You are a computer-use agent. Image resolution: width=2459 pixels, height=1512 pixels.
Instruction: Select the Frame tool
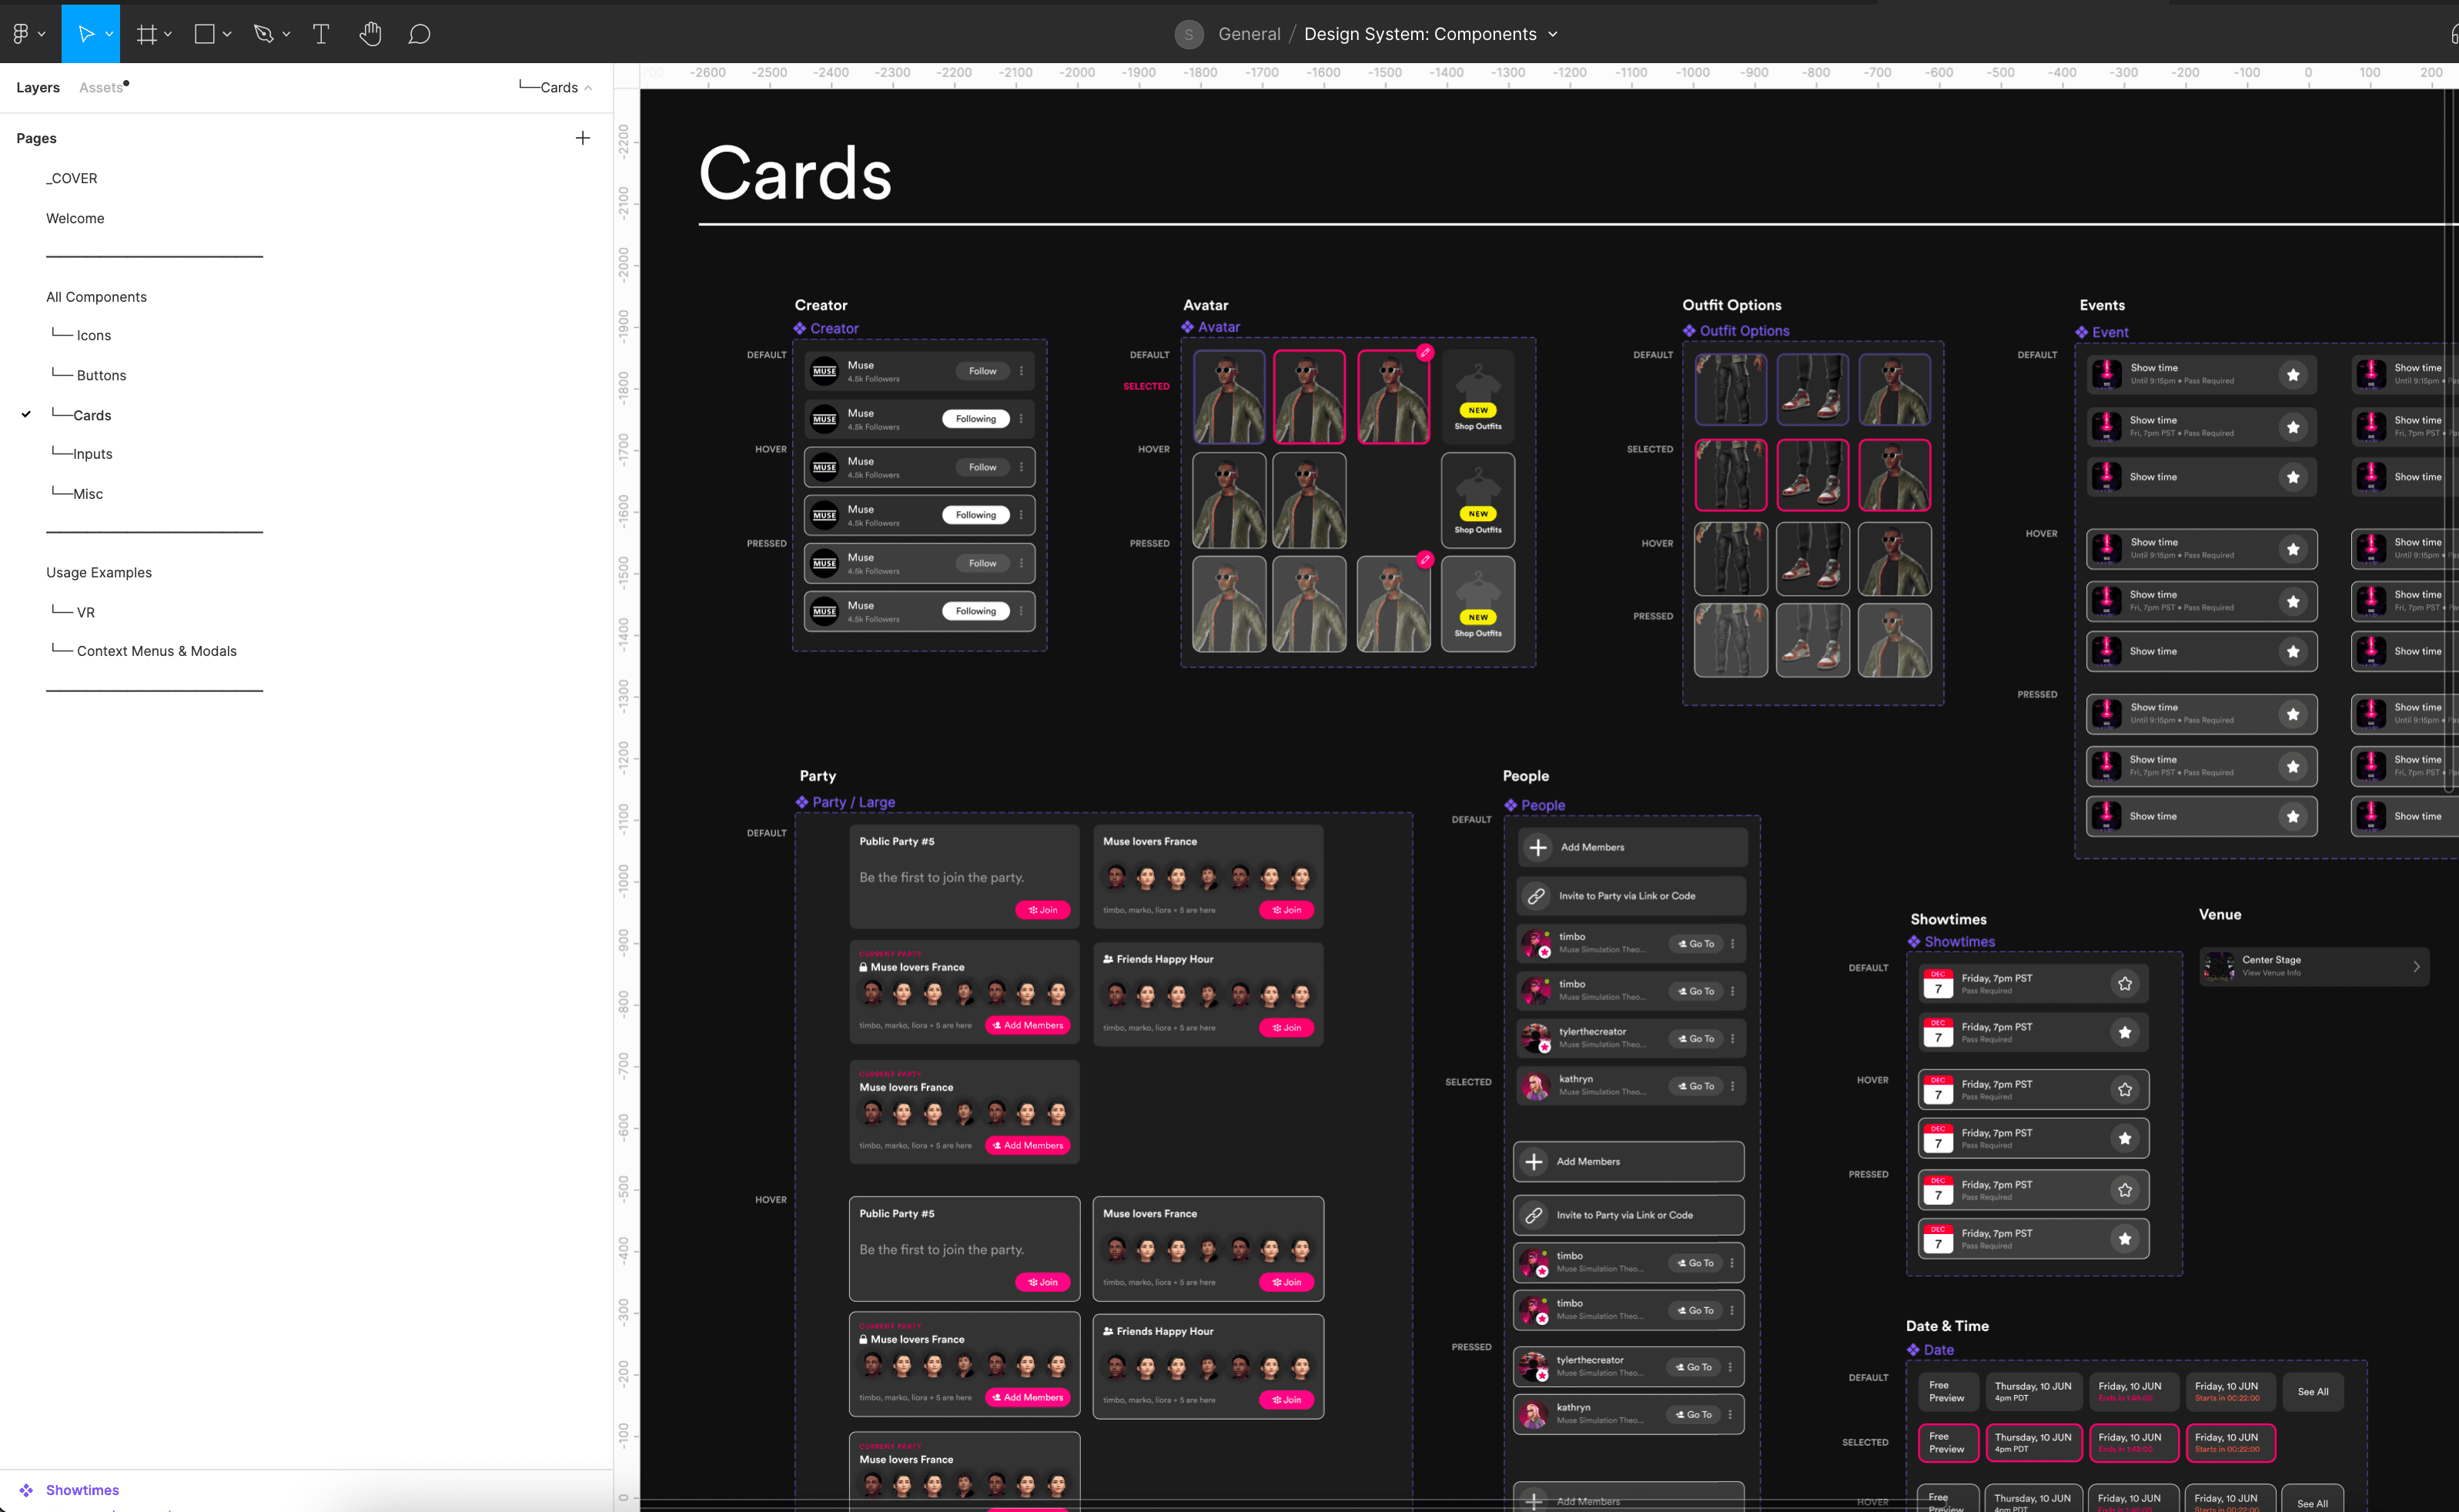[148, 33]
